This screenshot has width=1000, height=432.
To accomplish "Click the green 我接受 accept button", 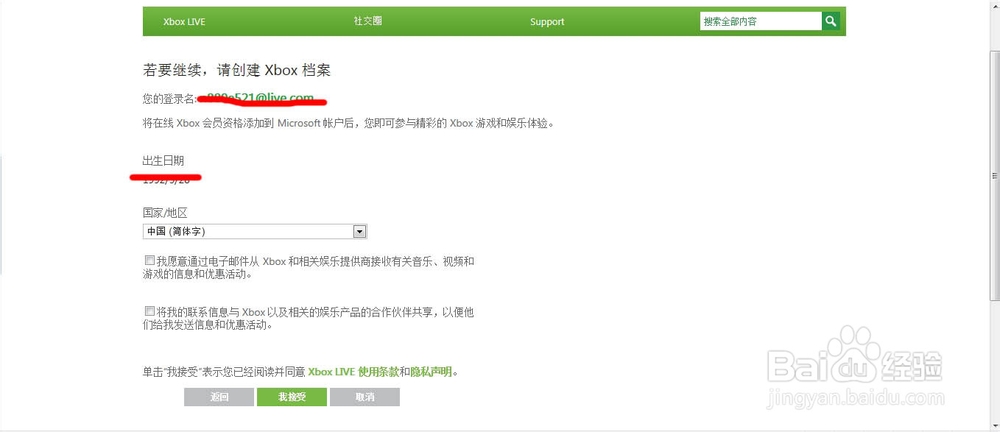I will (292, 397).
